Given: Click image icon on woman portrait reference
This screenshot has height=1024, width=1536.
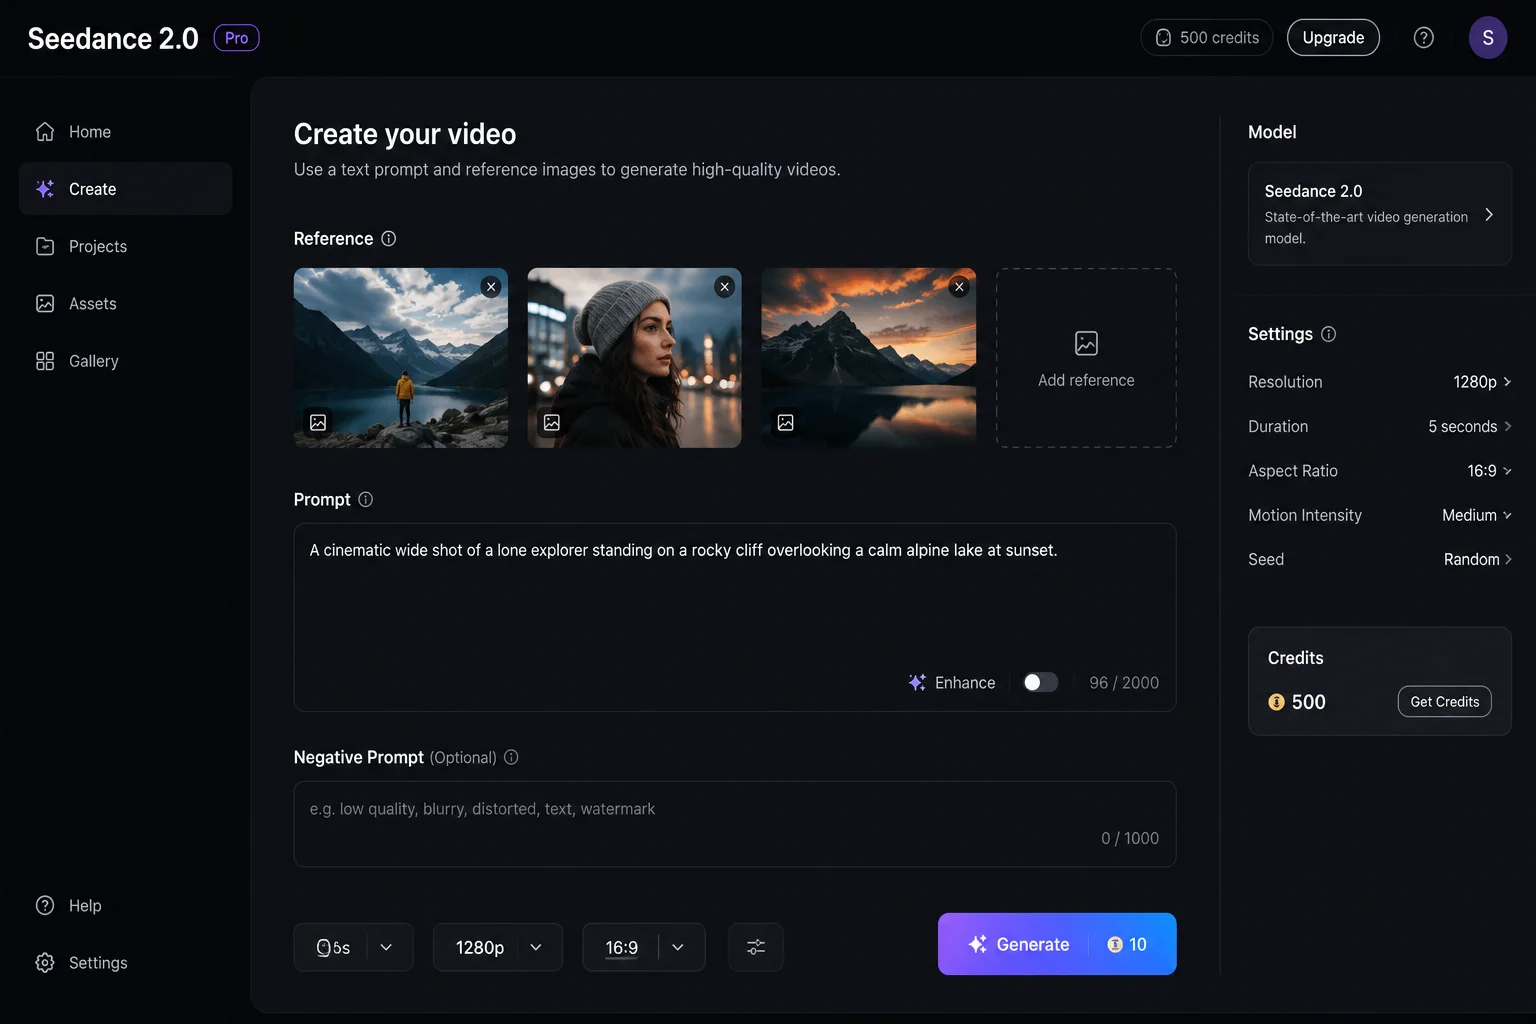Looking at the screenshot, I should point(552,423).
